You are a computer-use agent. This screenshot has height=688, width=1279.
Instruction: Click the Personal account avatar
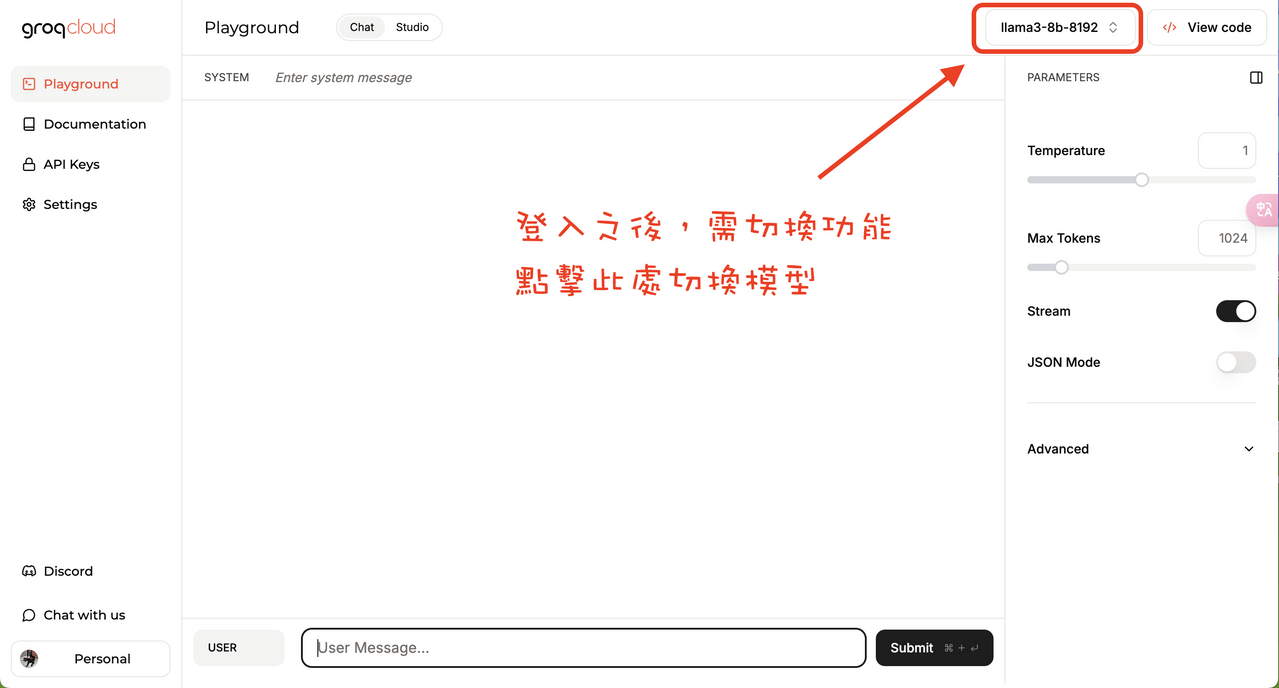[x=29, y=659]
